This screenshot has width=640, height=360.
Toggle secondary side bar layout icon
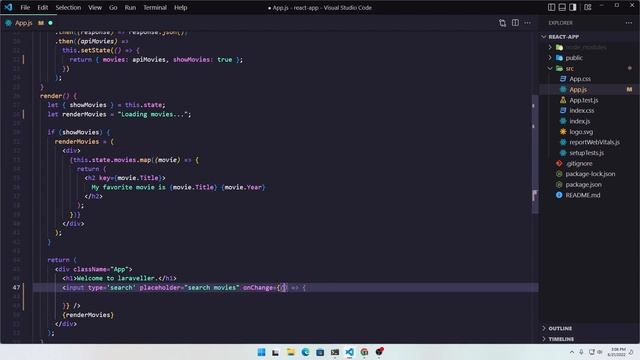pyautogui.click(x=573, y=7)
